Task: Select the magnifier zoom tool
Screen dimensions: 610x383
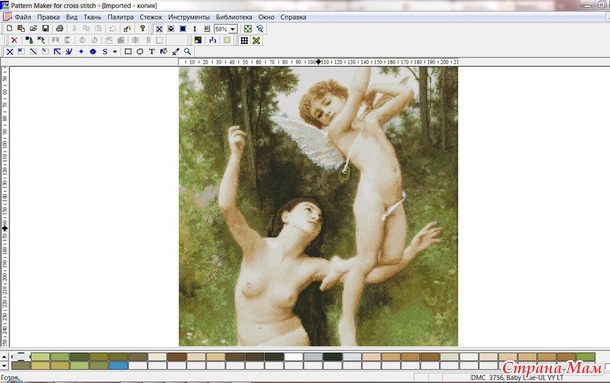Action: point(188,51)
